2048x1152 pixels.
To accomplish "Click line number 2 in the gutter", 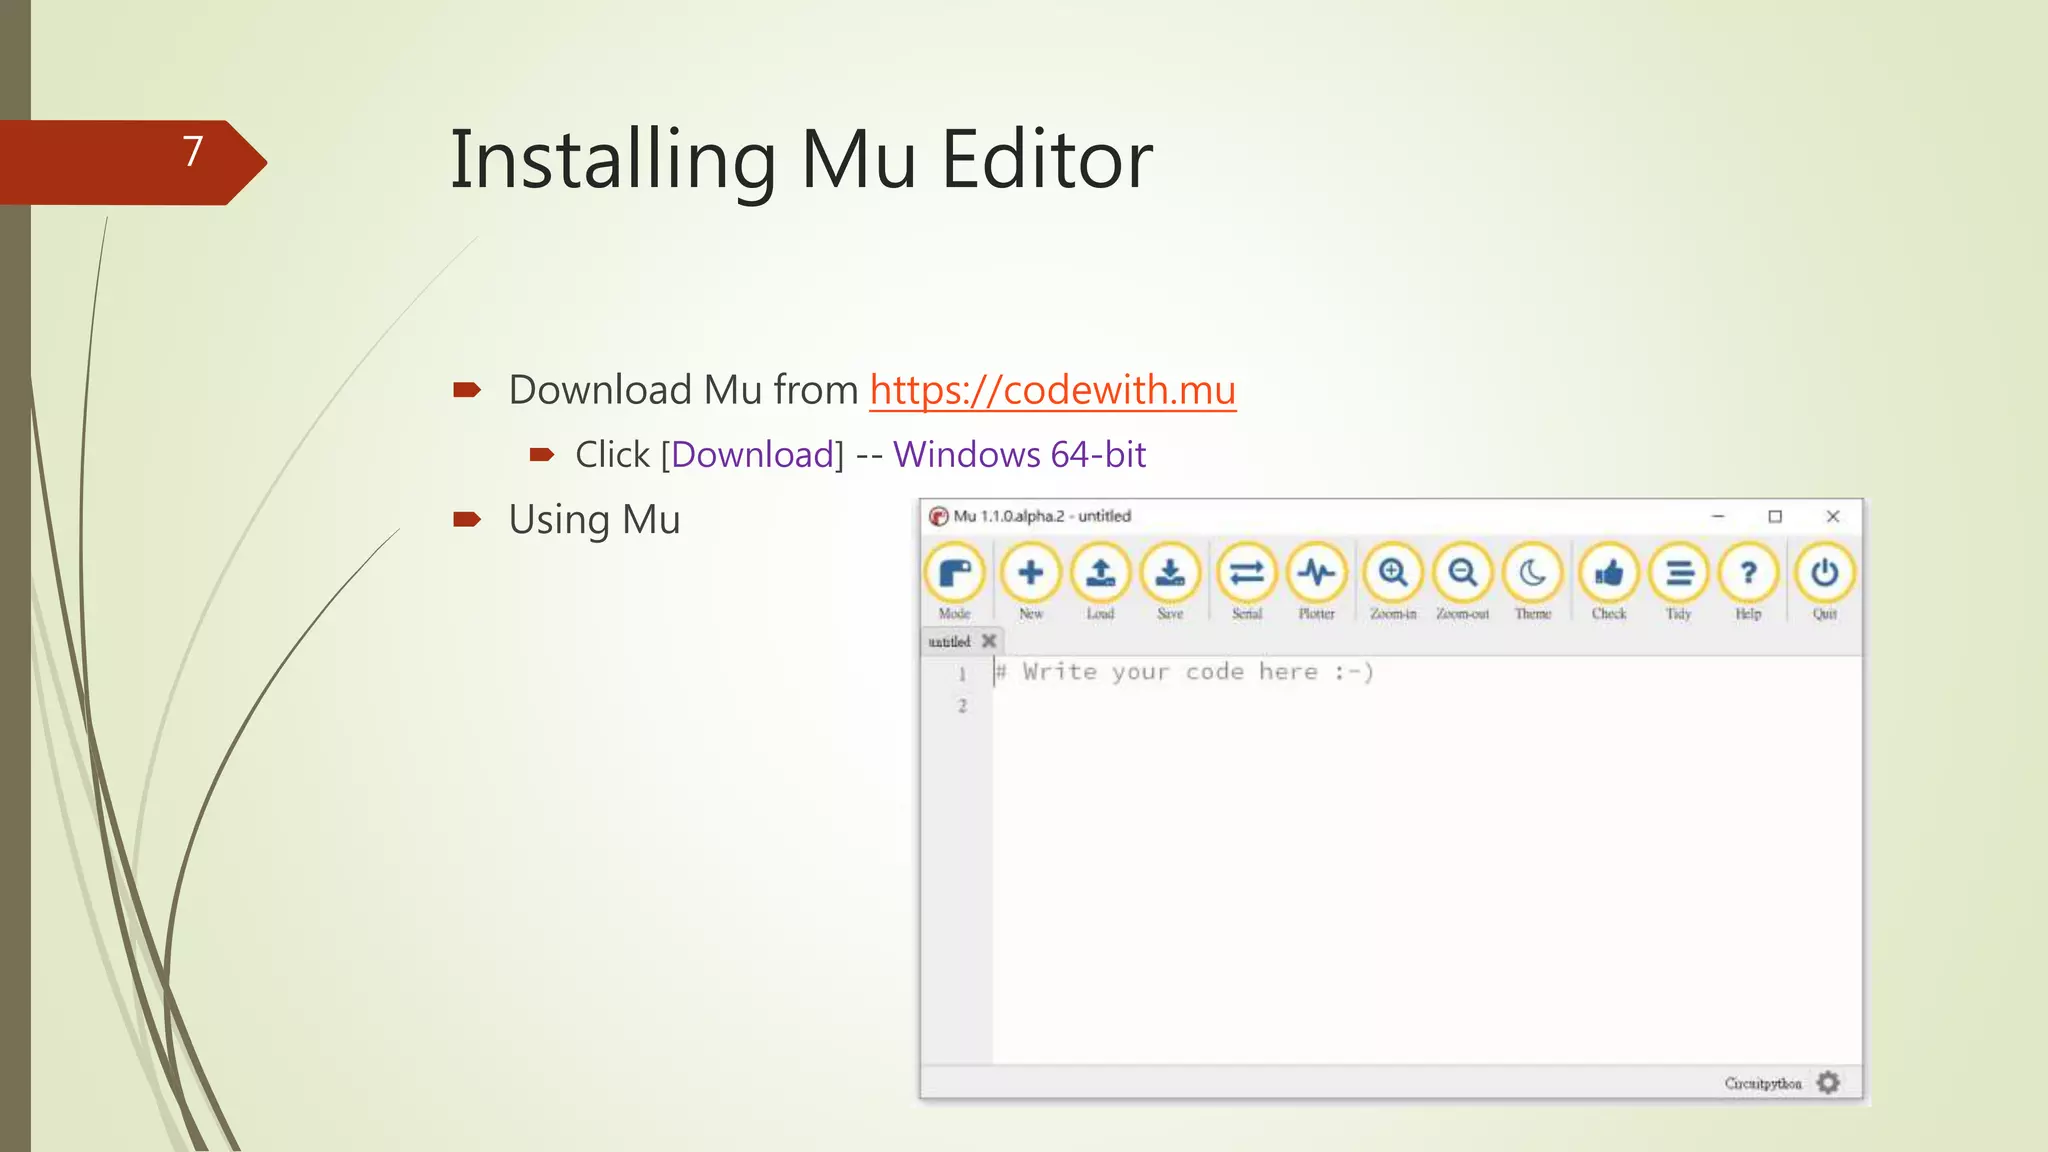I will click(x=962, y=706).
